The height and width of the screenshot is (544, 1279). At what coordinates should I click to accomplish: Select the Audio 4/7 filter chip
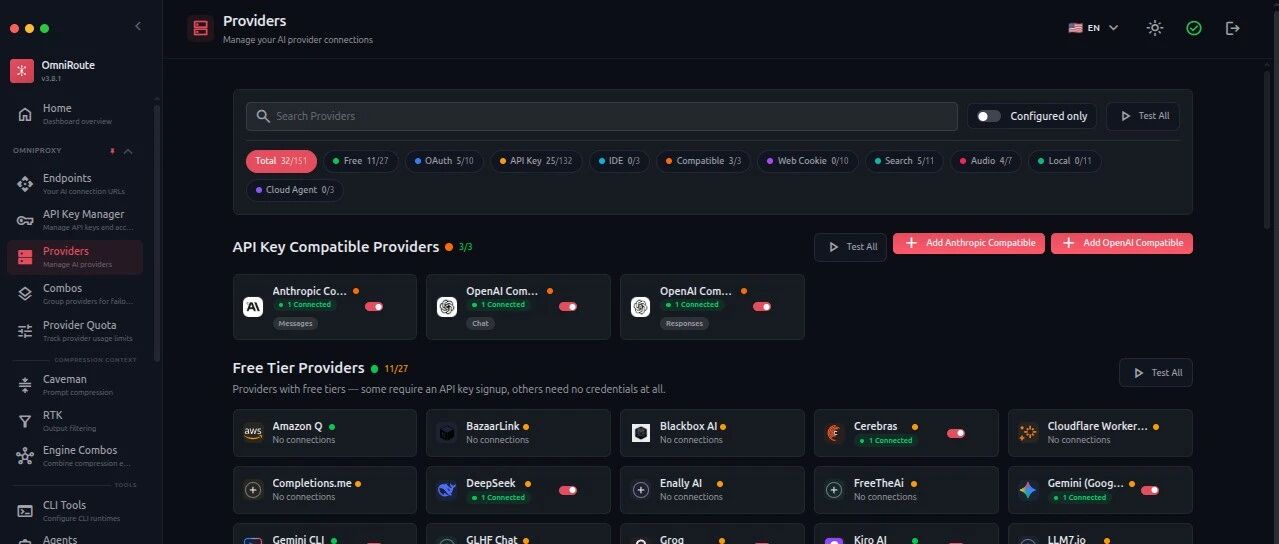[986, 160]
